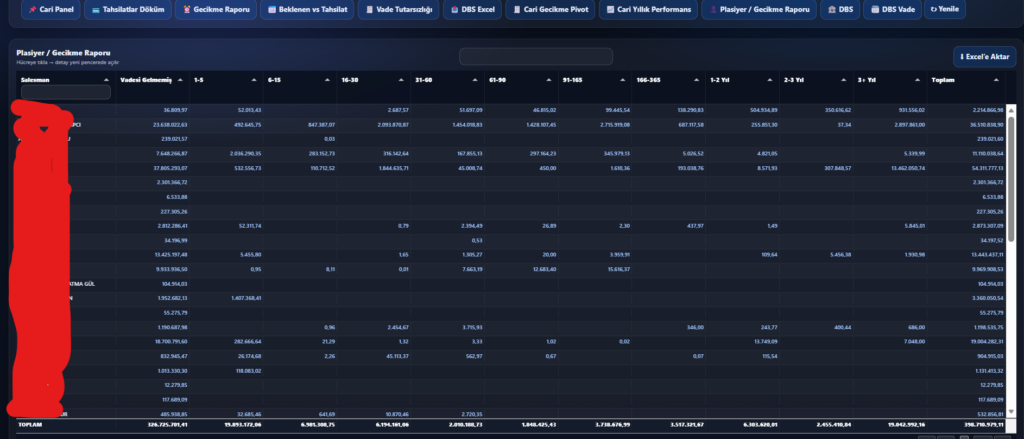Sort the 16-30 days column
1024x439 pixels.
(402, 80)
